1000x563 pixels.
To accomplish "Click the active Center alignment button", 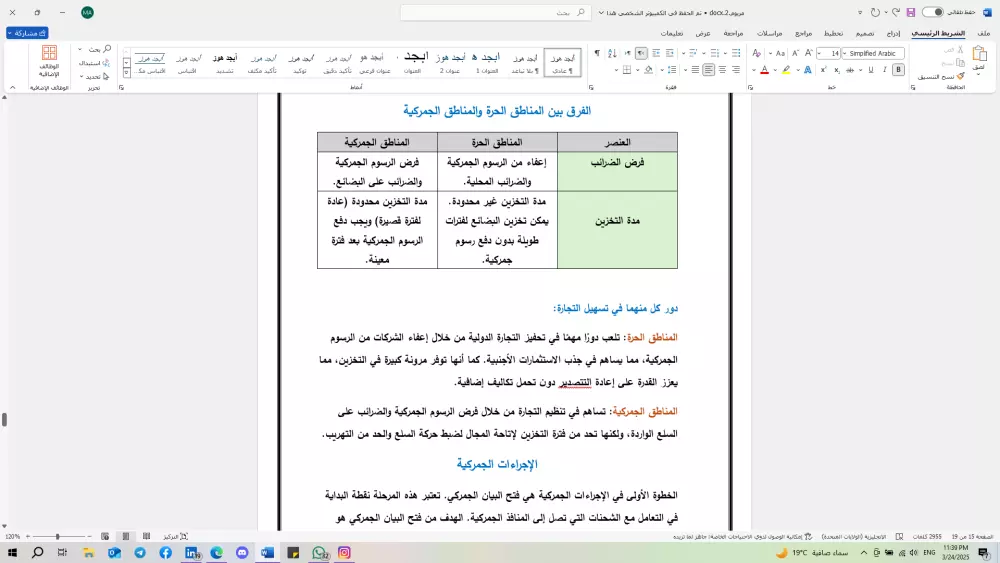I will tap(709, 70).
